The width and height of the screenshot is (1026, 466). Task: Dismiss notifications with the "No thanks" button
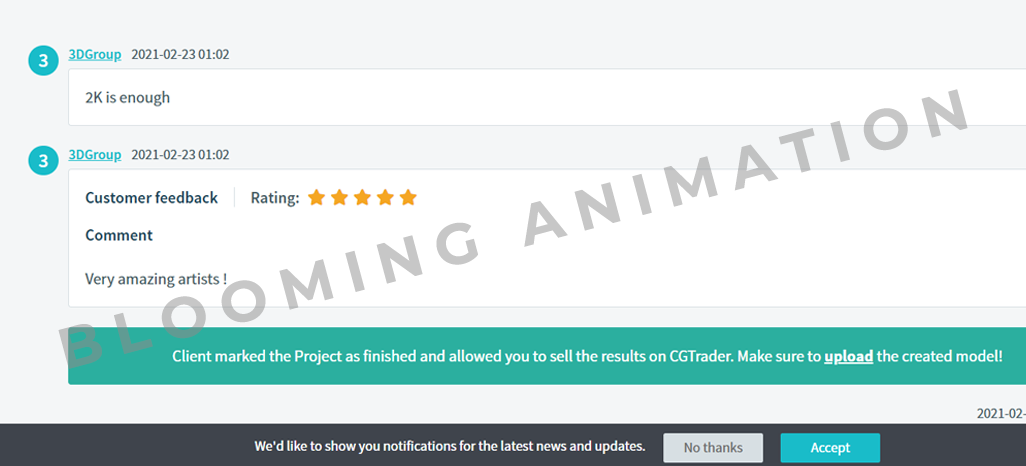713,448
